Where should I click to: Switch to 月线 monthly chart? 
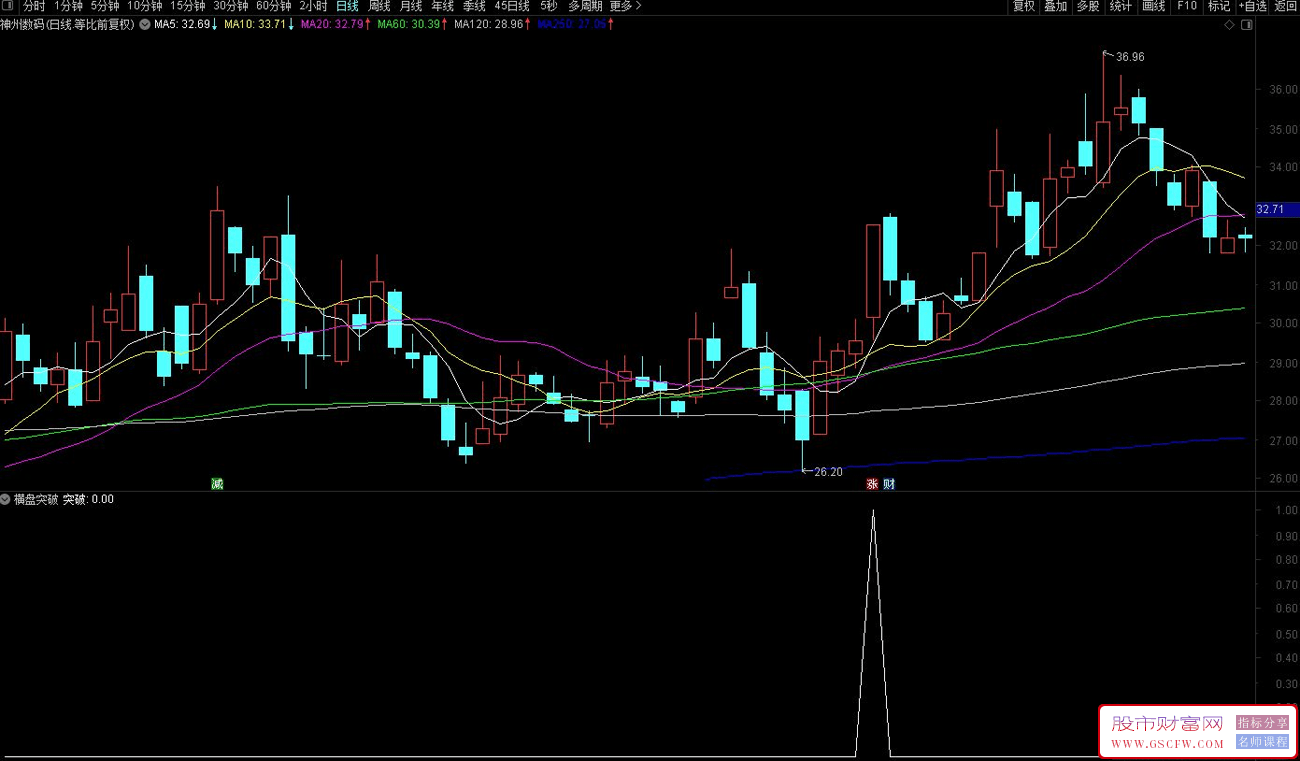pyautogui.click(x=410, y=6)
